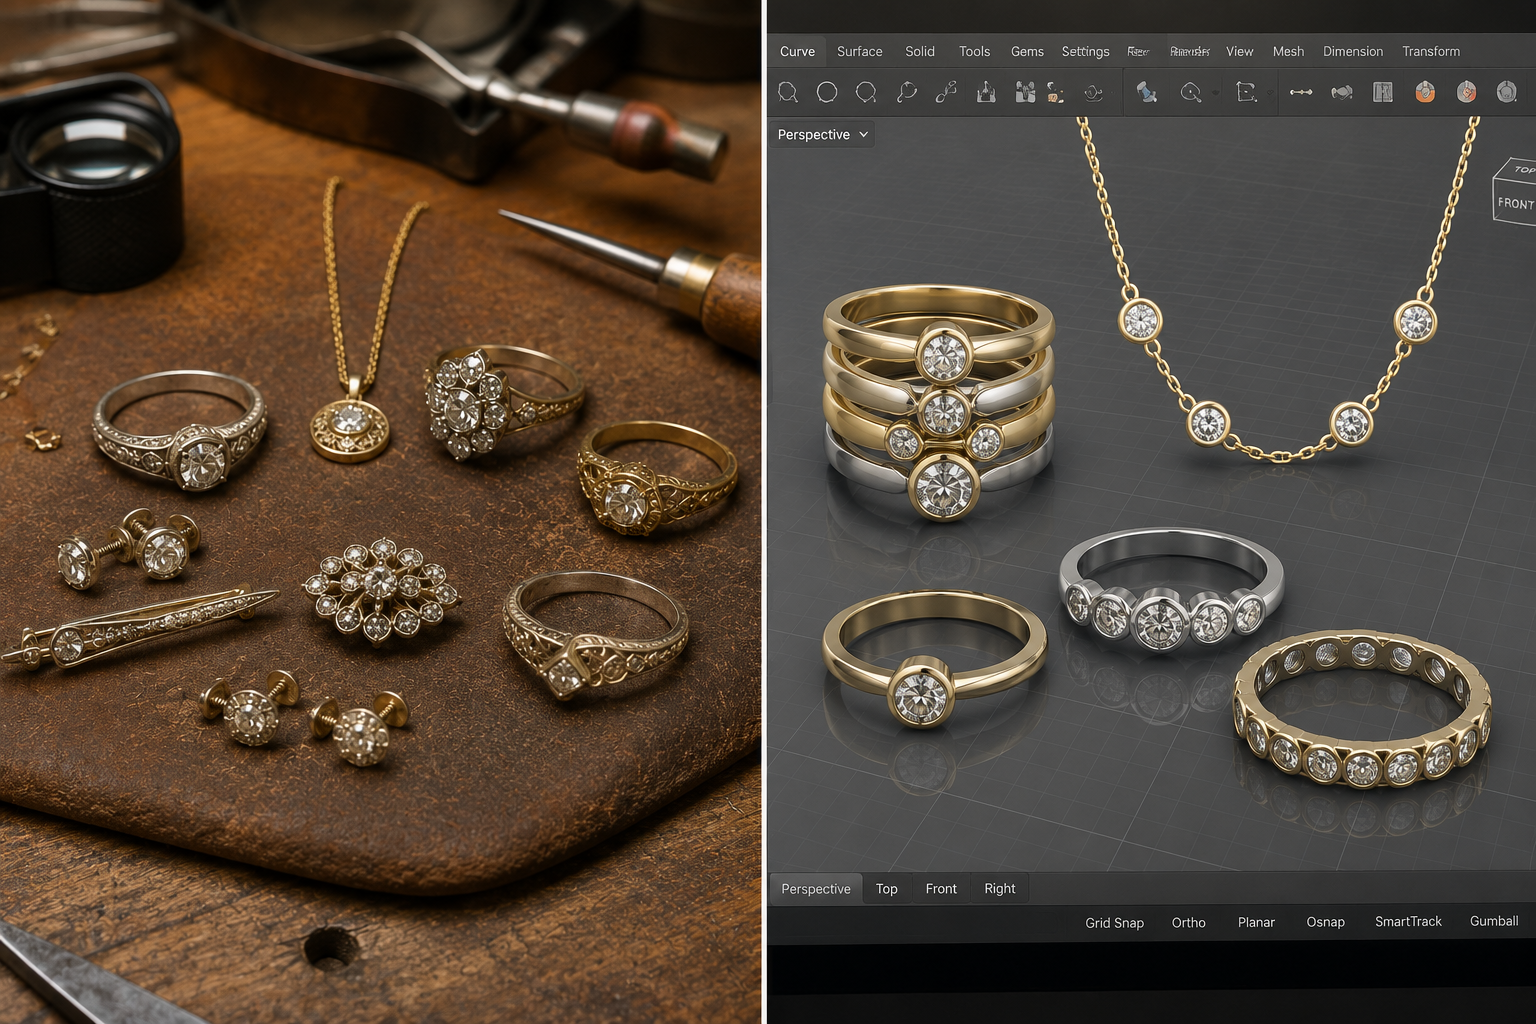Select the stacked gold and silver rings model

[x=938, y=402]
